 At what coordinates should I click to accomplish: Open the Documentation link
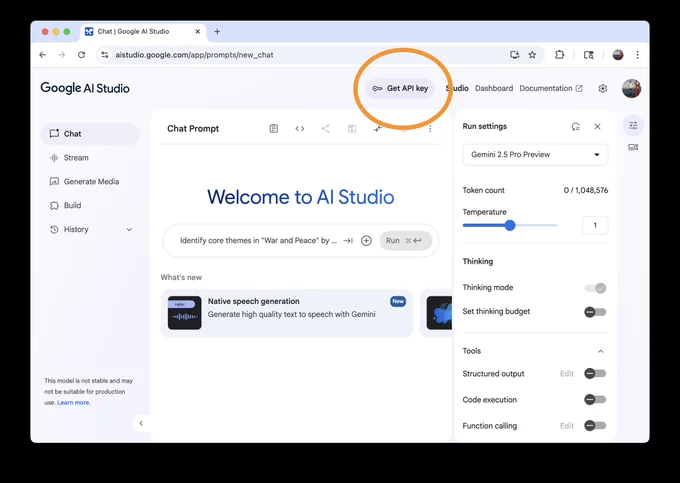(x=551, y=88)
